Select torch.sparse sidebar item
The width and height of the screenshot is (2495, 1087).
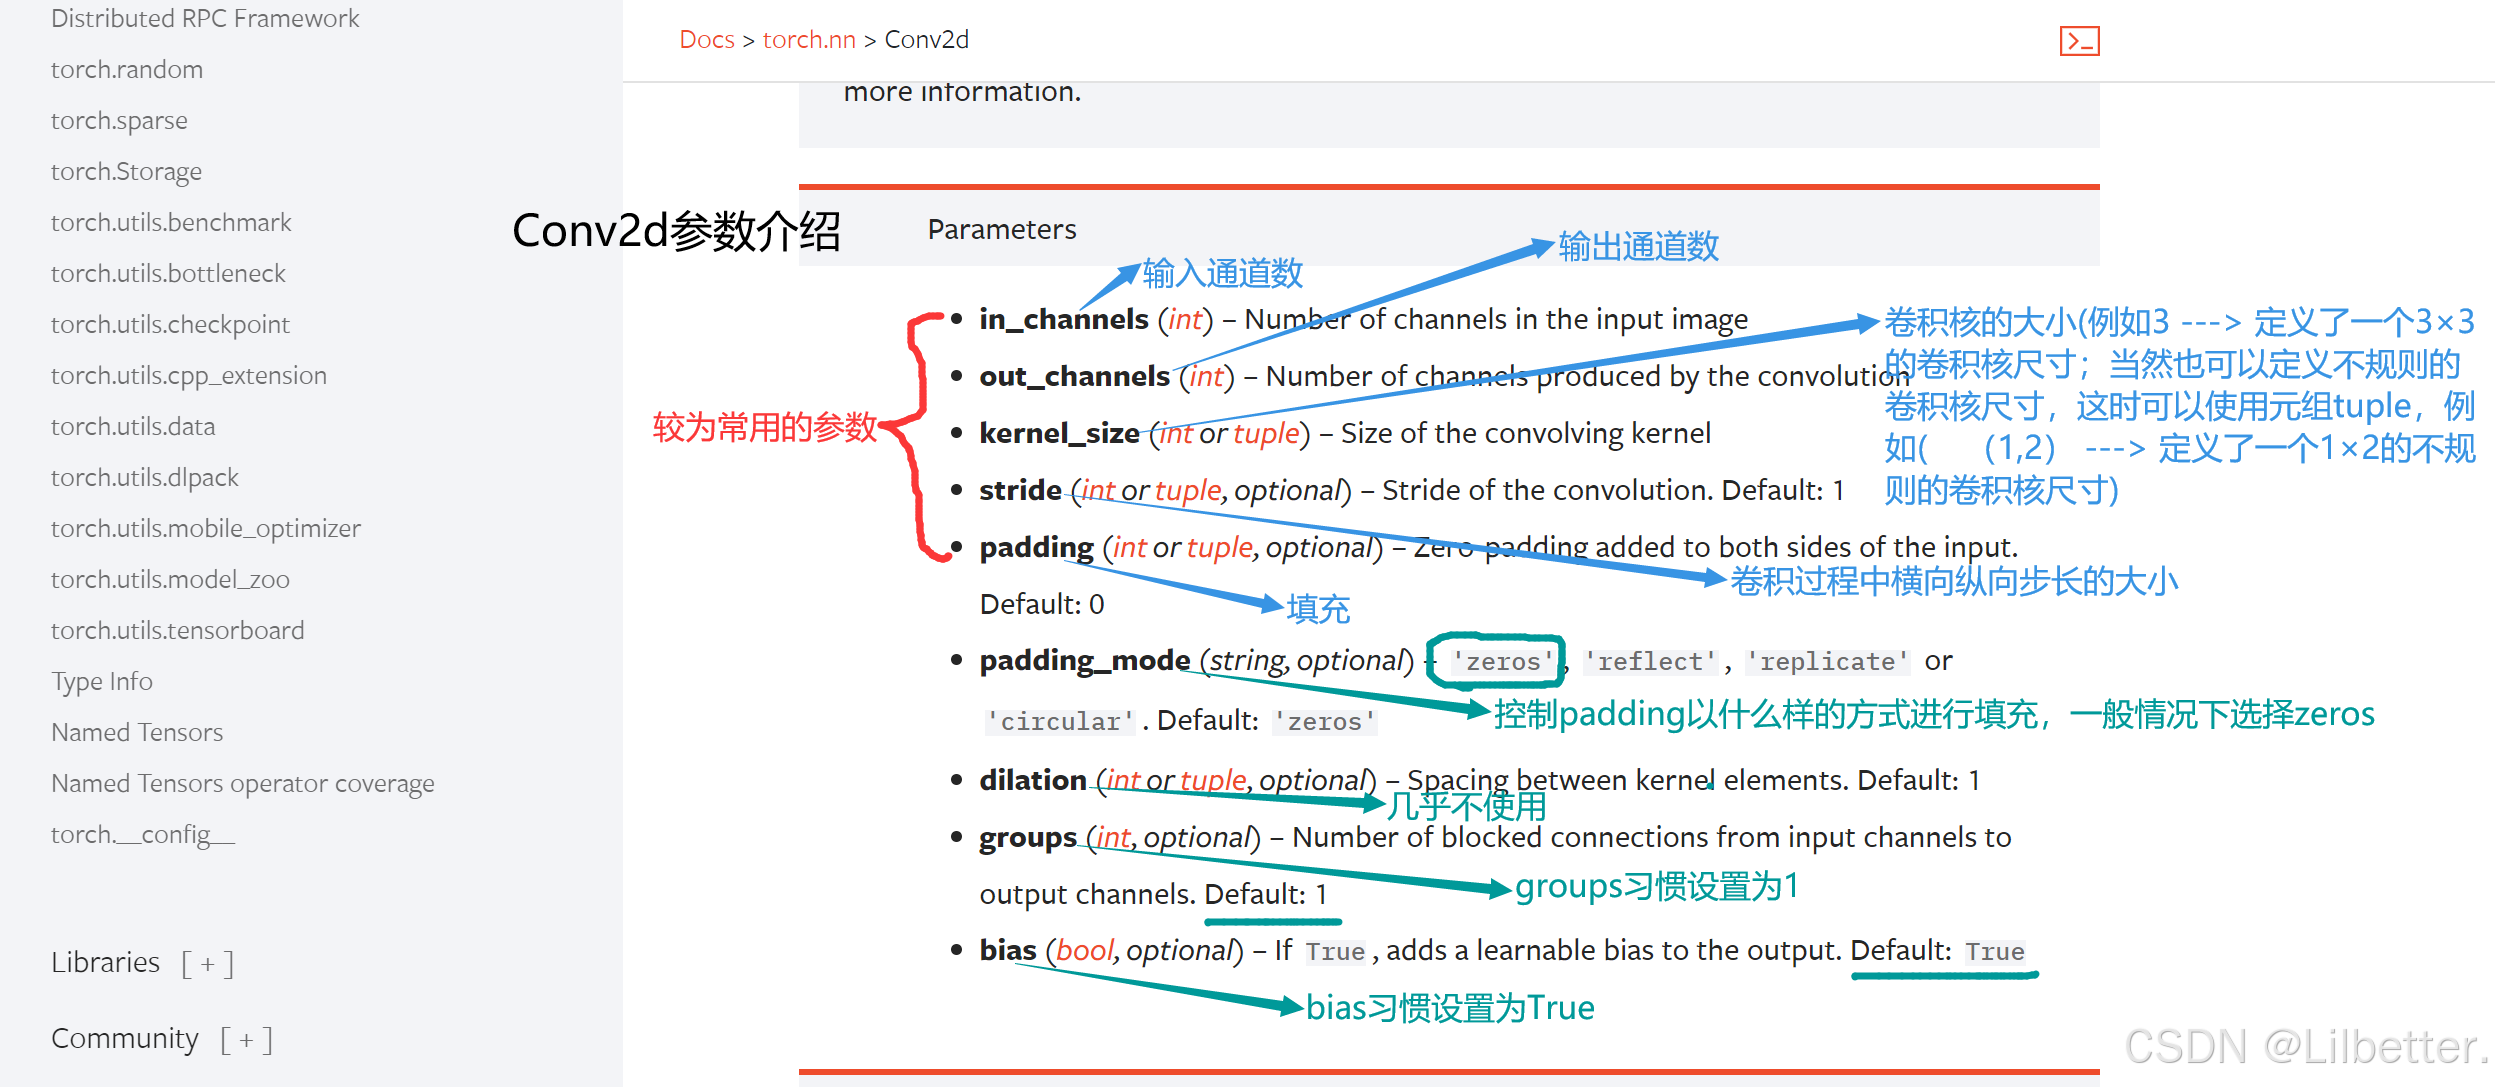coord(119,120)
